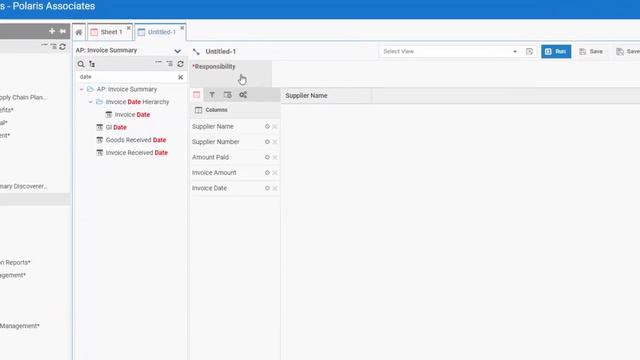The width and height of the screenshot is (640, 360).
Task: Remove the Amount Paid column
Action: [275, 157]
